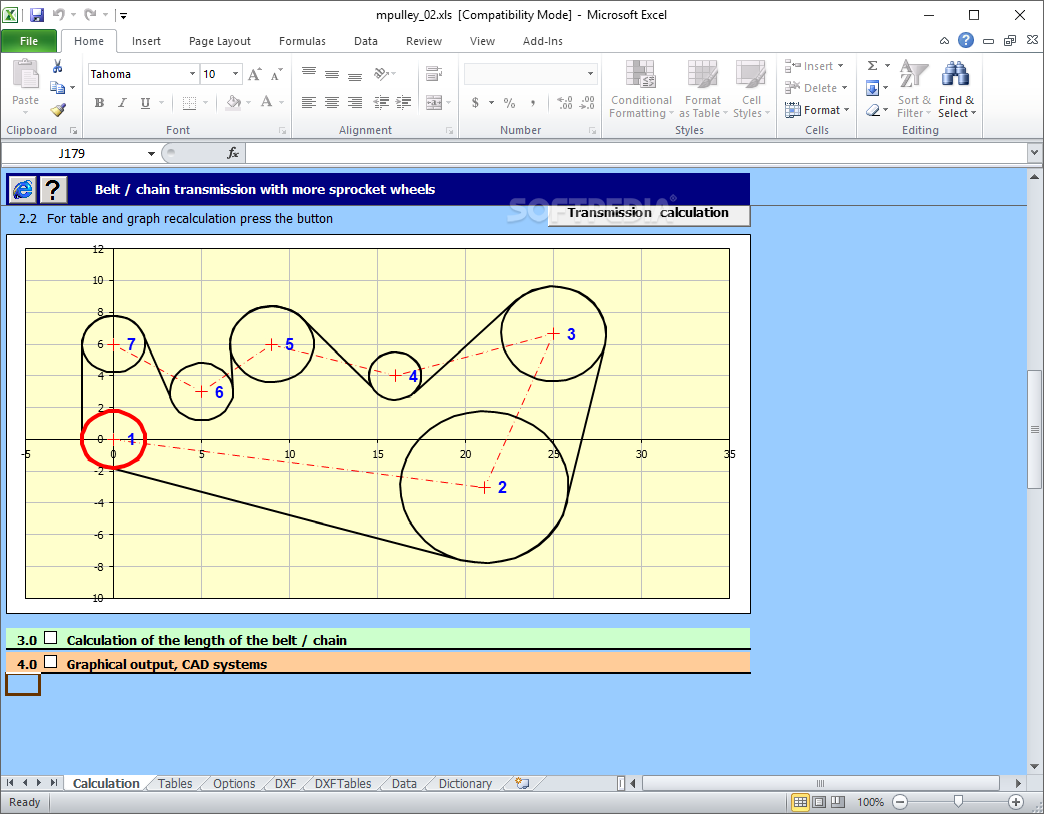1044x814 pixels.
Task: Click Align Text Right icon
Action: (355, 102)
